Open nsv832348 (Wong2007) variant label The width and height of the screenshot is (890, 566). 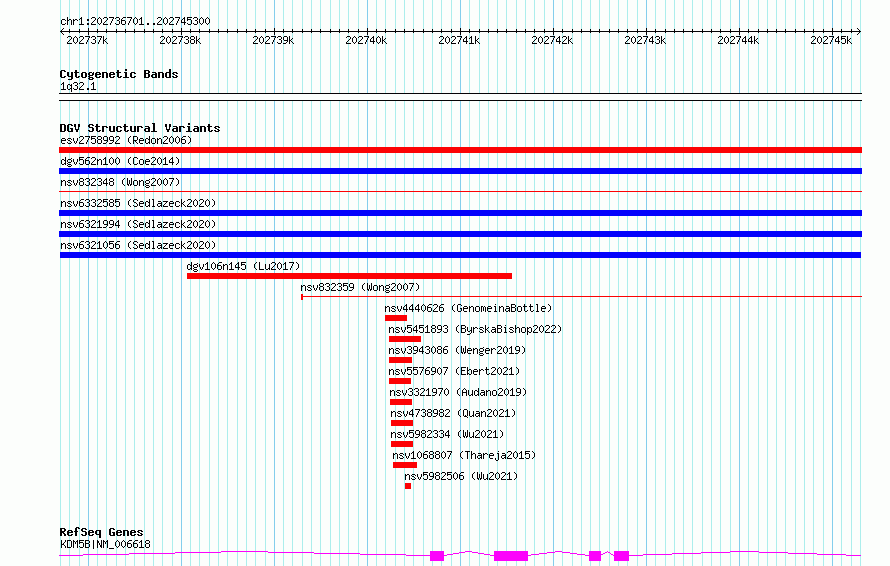click(x=120, y=182)
